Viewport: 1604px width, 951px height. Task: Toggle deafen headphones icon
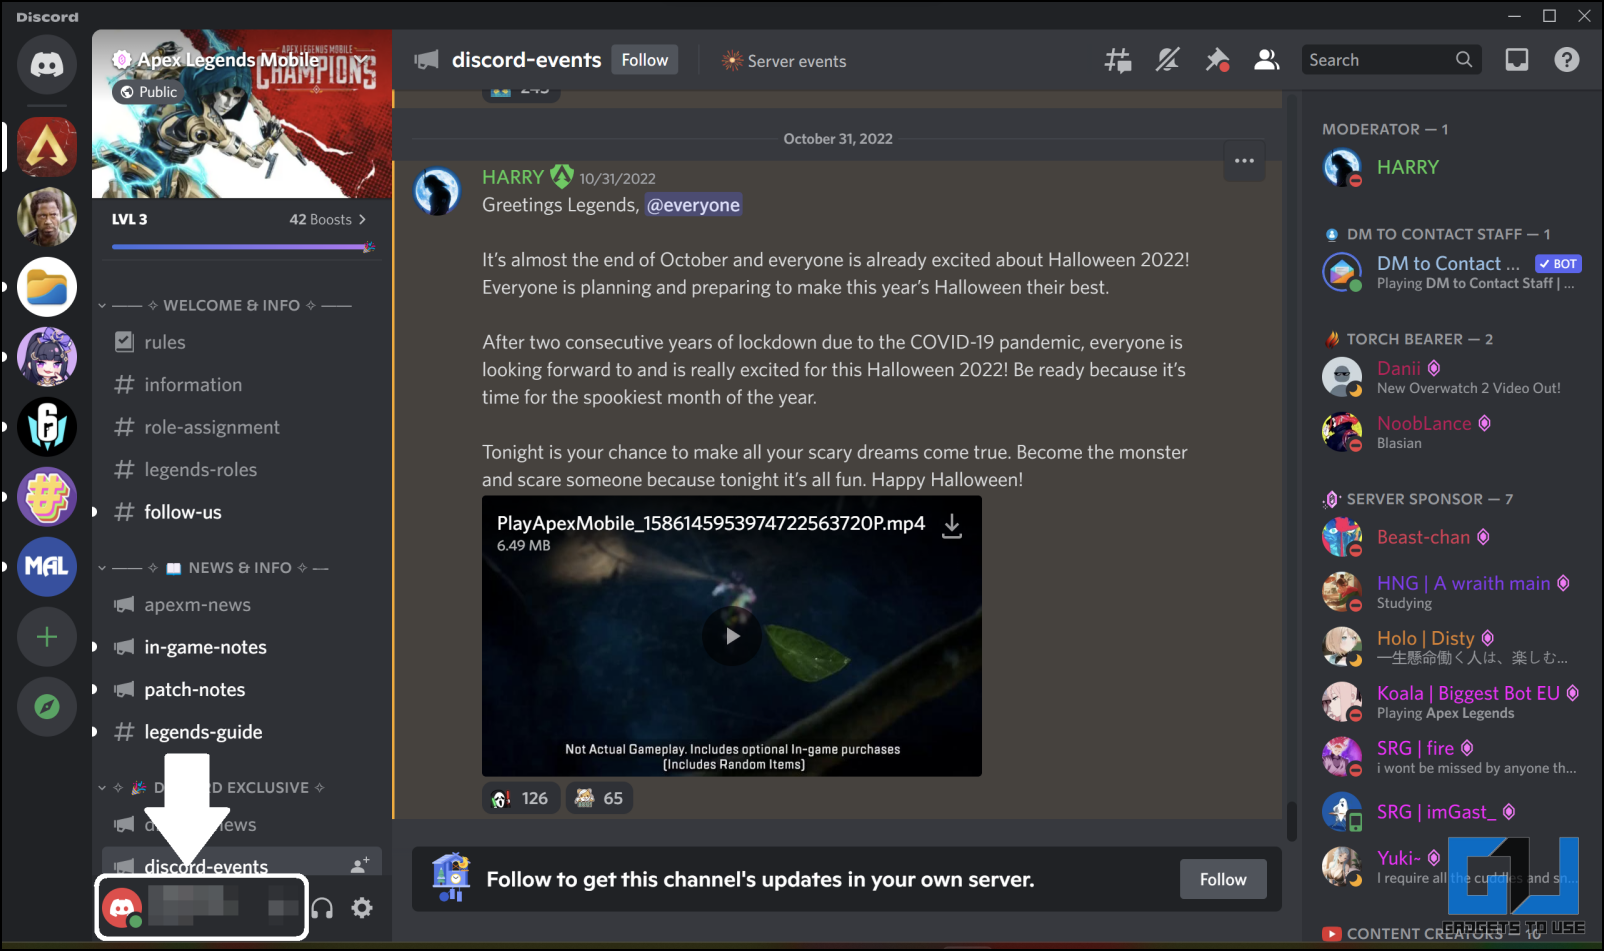[x=322, y=908]
